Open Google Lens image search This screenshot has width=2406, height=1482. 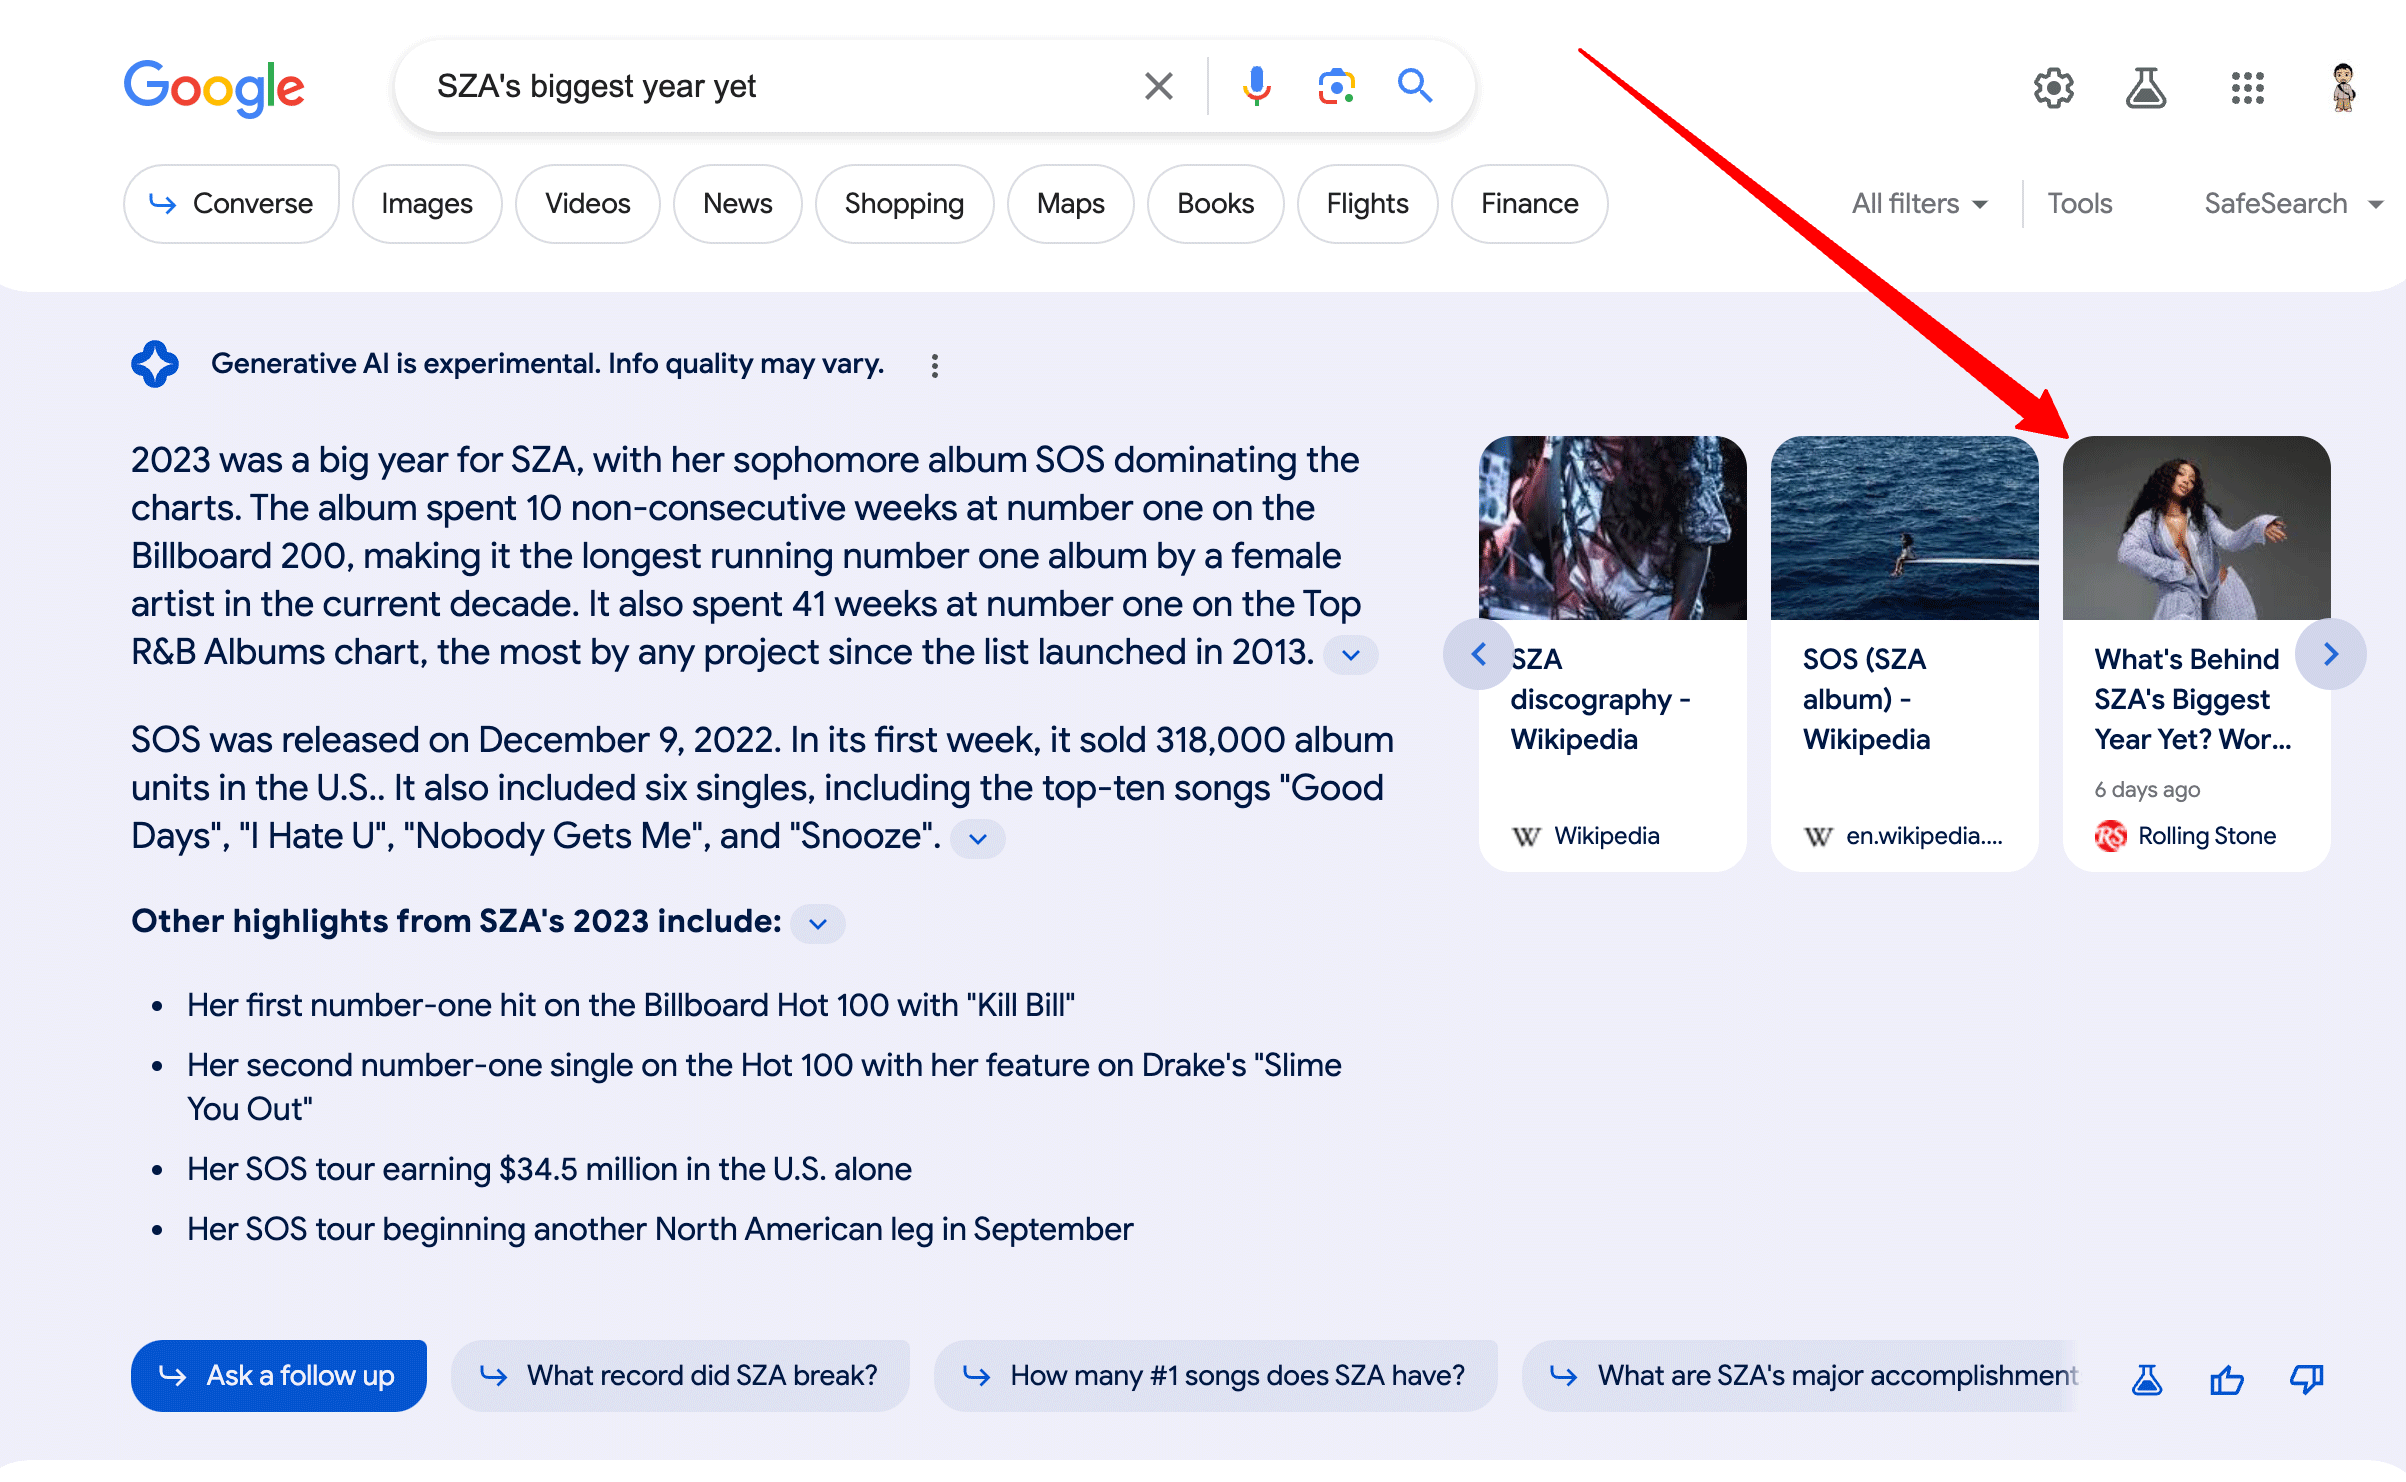(x=1336, y=86)
